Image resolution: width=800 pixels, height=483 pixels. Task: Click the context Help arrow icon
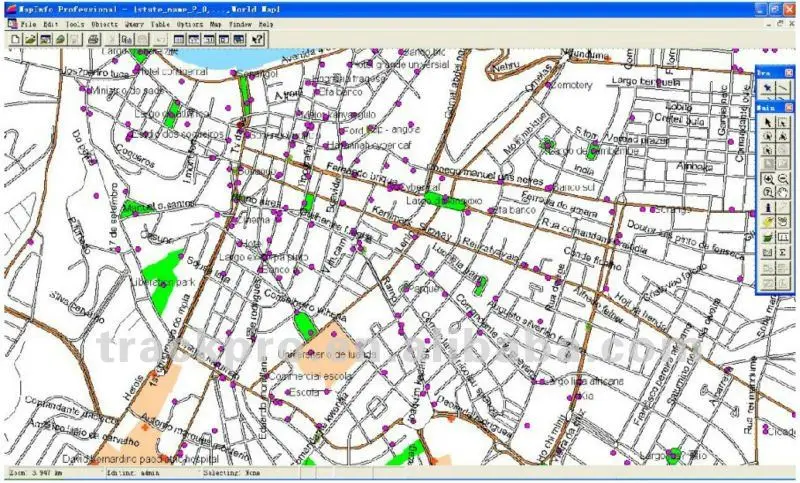pyautogui.click(x=257, y=39)
